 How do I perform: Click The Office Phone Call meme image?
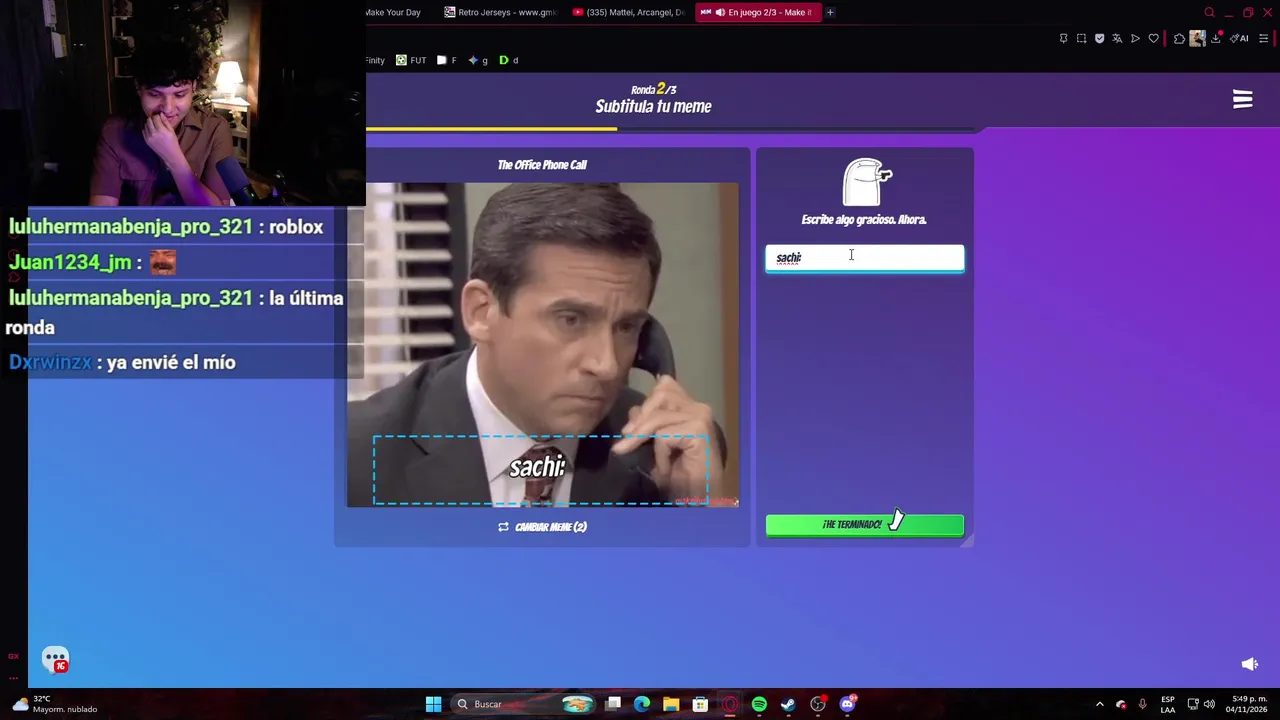point(542,345)
